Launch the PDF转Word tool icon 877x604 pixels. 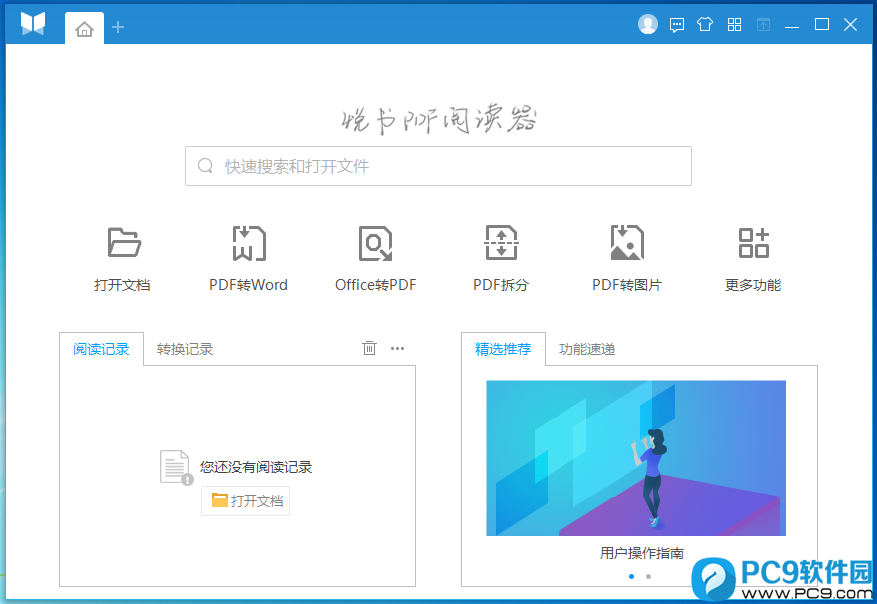(x=249, y=243)
